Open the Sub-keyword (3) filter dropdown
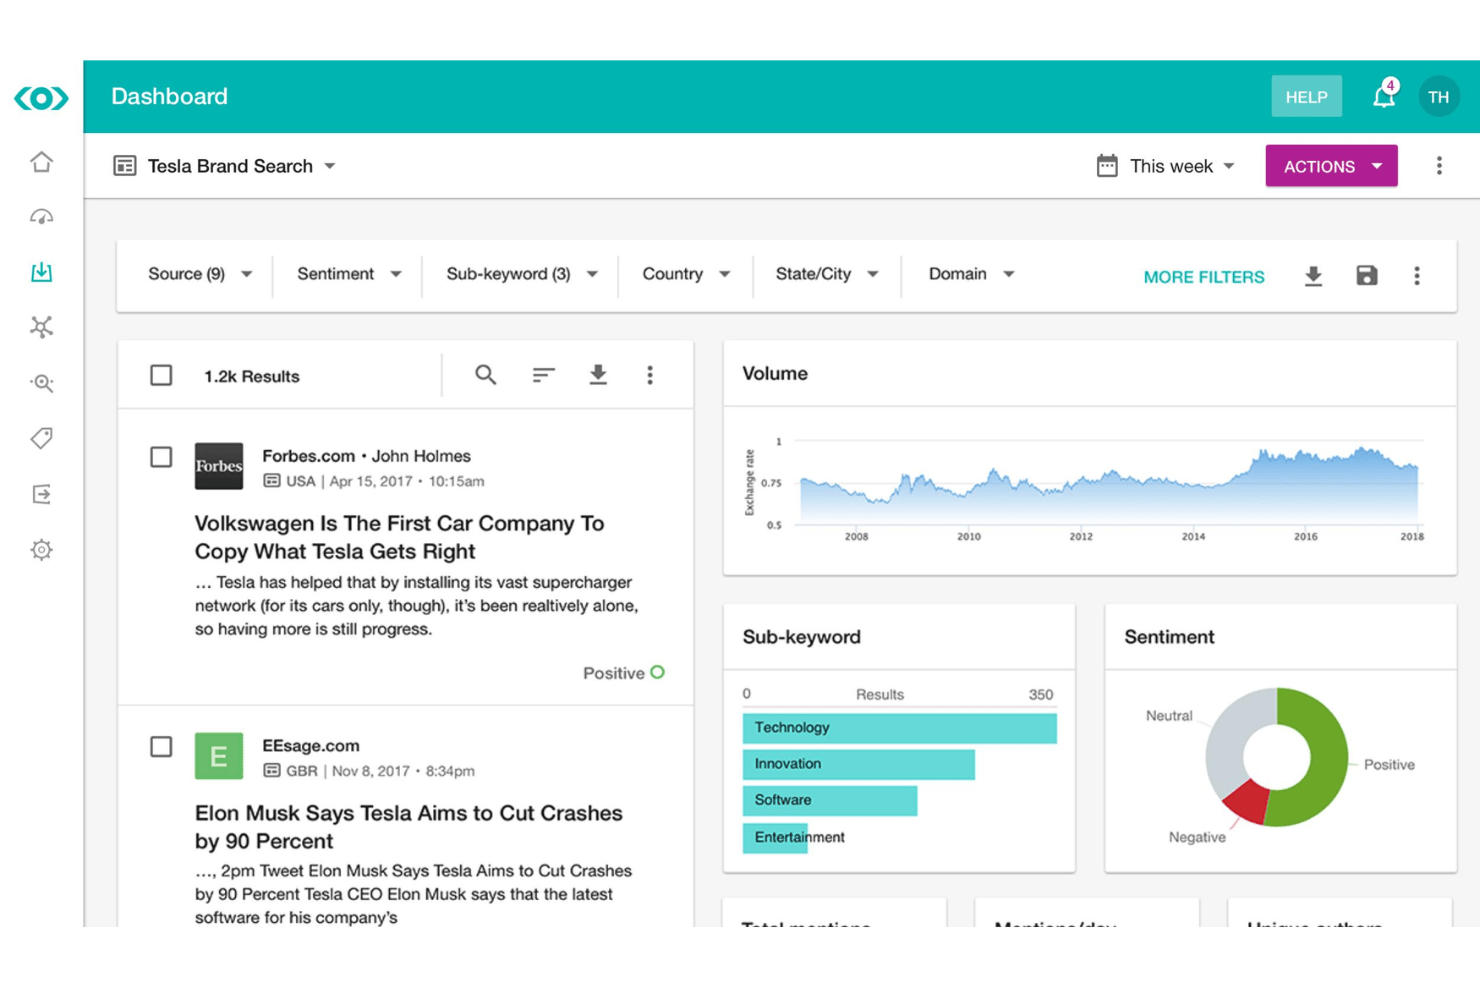Image resolution: width=1480 pixels, height=987 pixels. tap(522, 274)
